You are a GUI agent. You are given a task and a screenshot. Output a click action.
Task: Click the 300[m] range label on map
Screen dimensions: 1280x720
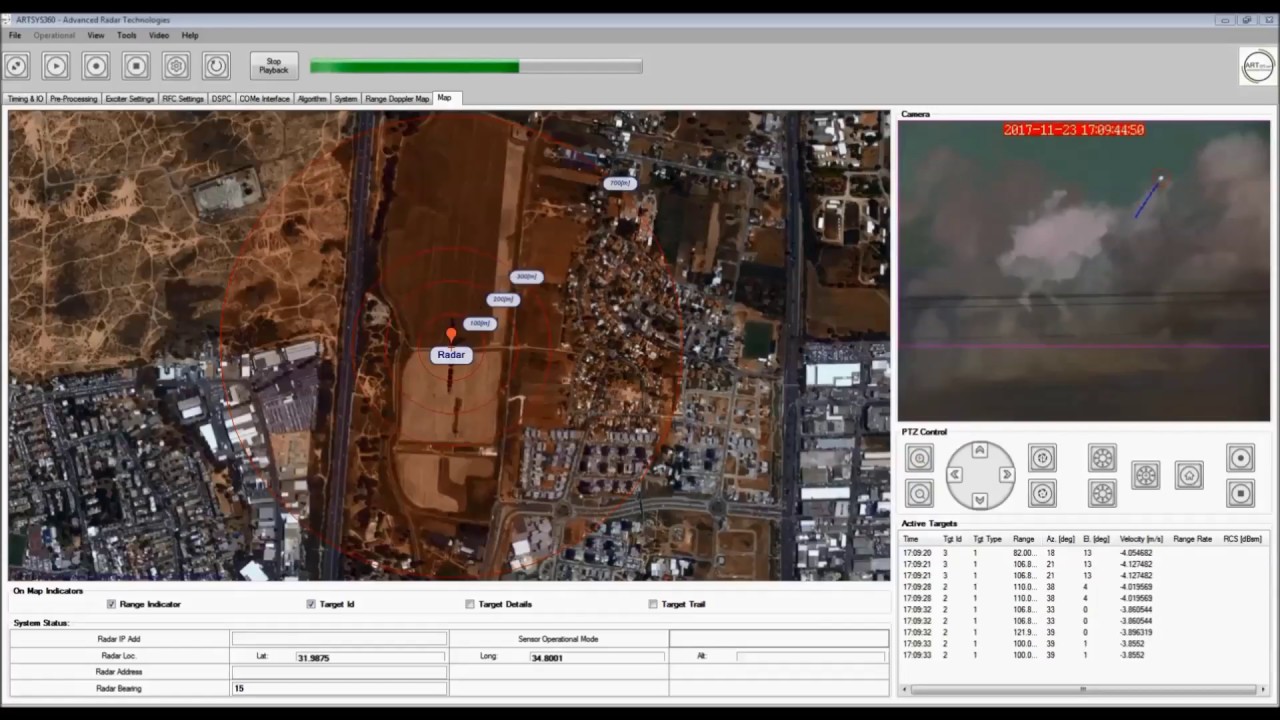(526, 276)
